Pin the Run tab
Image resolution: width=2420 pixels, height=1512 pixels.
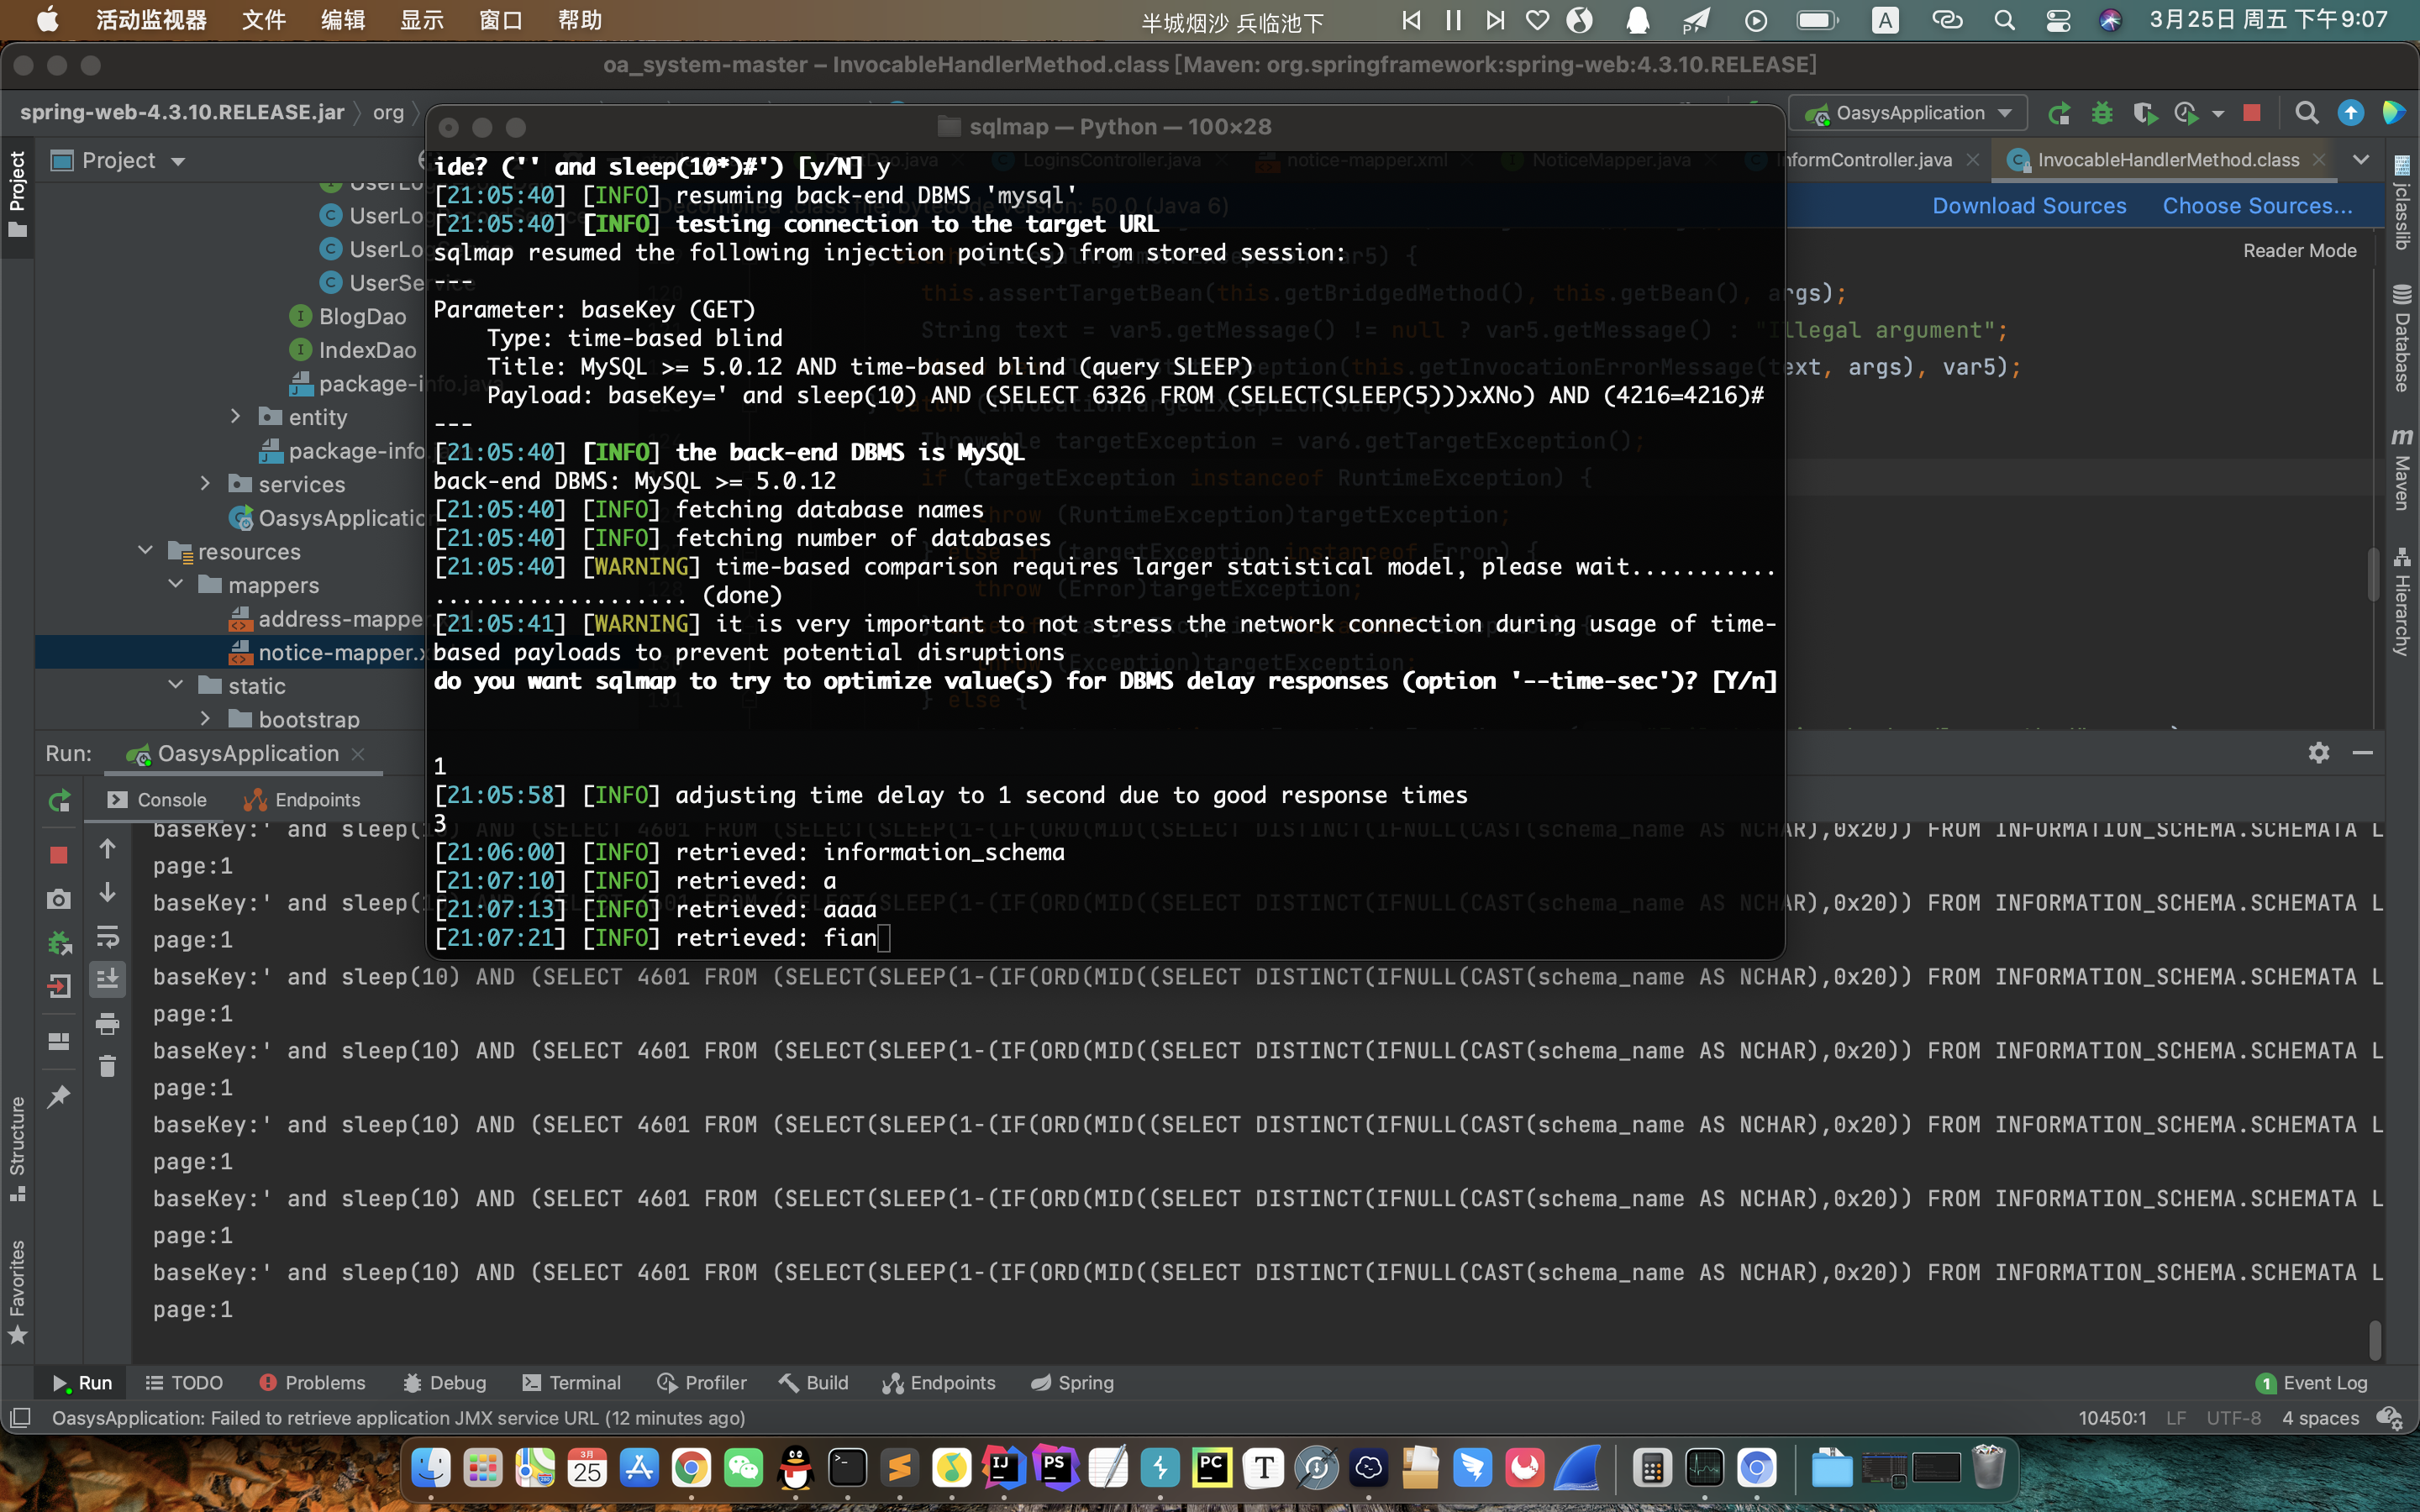pos(59,1096)
